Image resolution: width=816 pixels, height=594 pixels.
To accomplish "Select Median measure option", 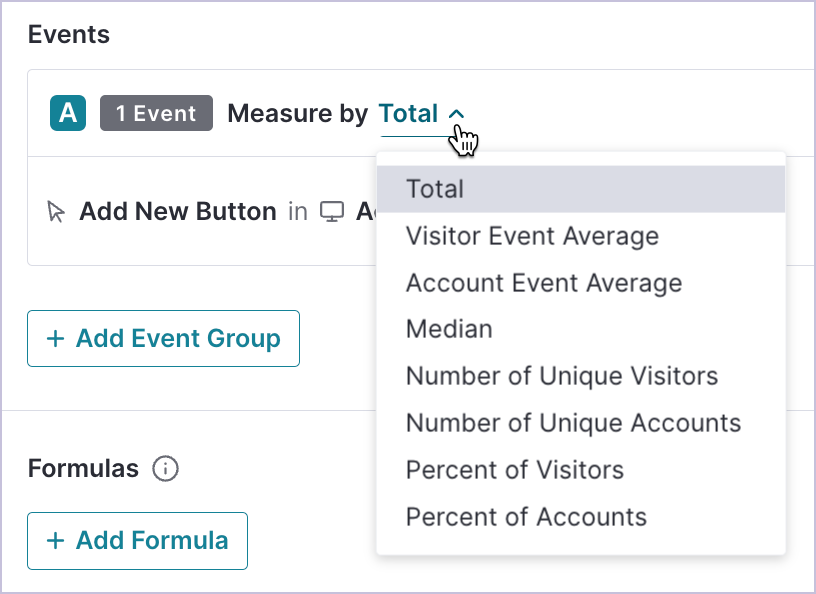I will point(581,329).
